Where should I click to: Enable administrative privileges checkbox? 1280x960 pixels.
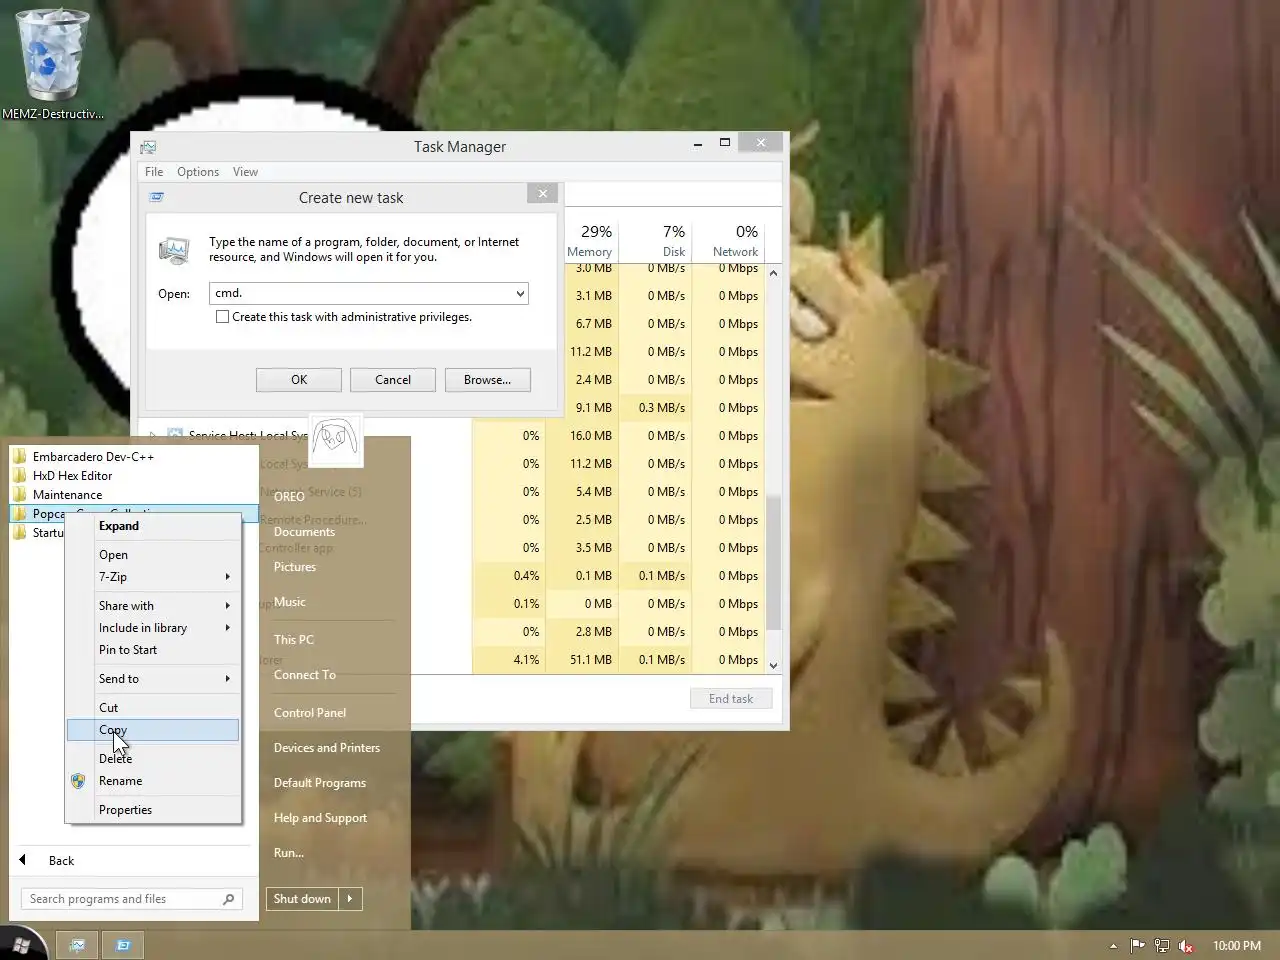point(223,317)
